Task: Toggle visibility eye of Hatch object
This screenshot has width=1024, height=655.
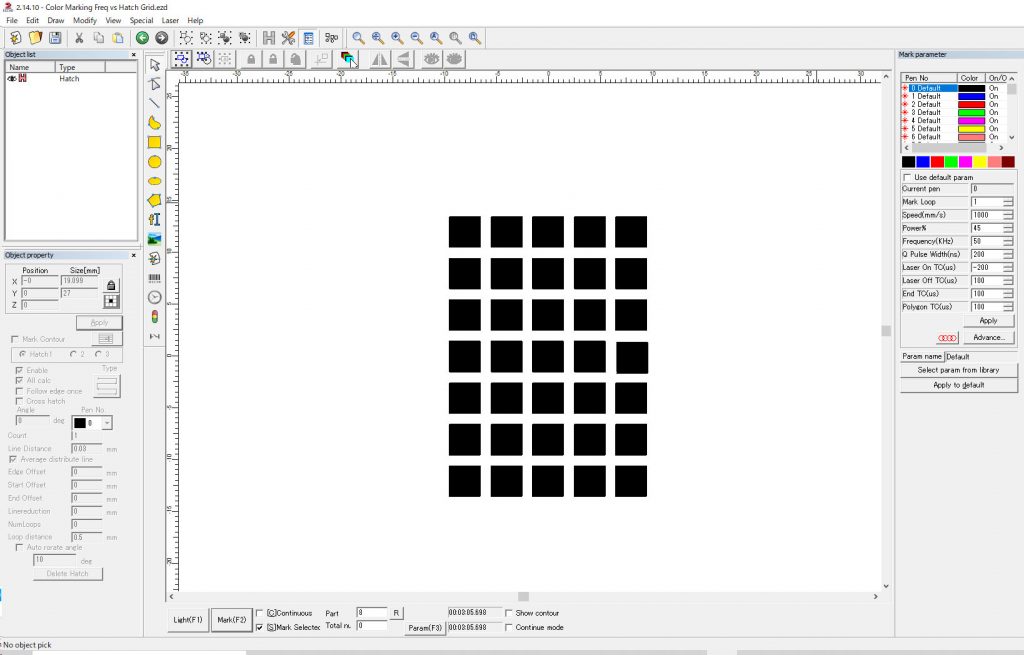Action: (11, 78)
